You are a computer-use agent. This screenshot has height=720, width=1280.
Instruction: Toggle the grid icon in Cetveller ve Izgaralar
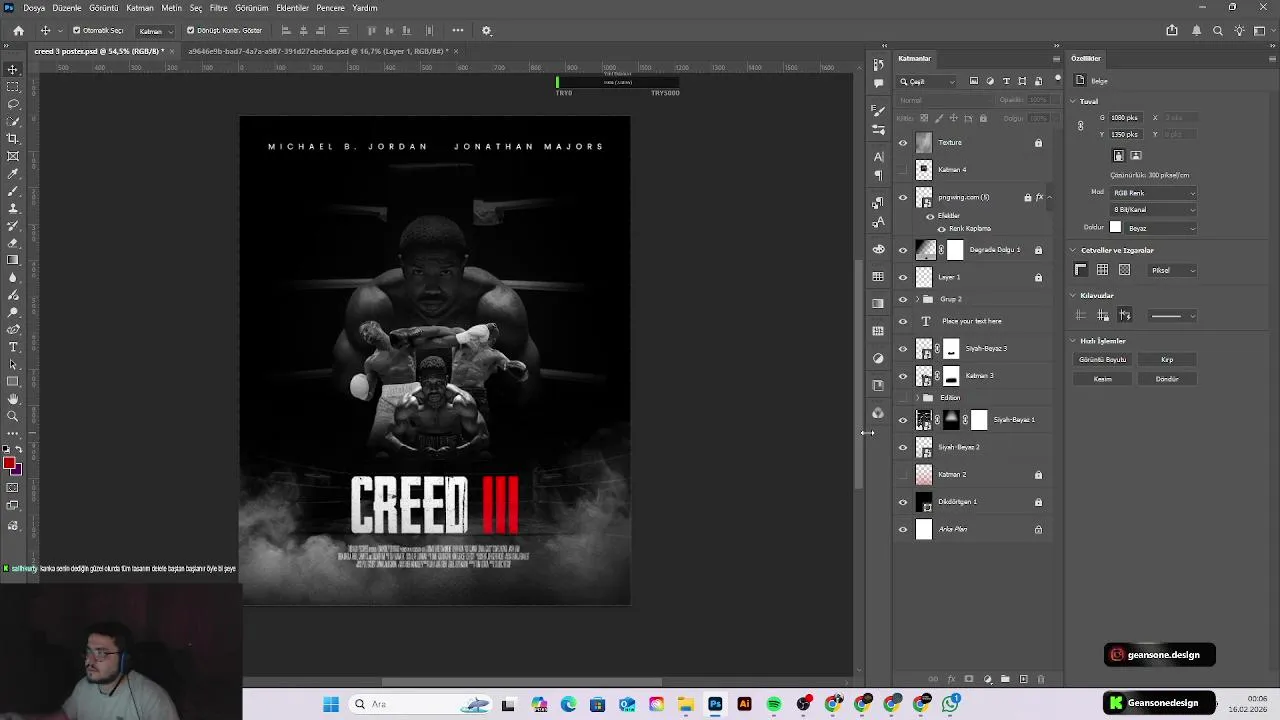coord(1102,270)
